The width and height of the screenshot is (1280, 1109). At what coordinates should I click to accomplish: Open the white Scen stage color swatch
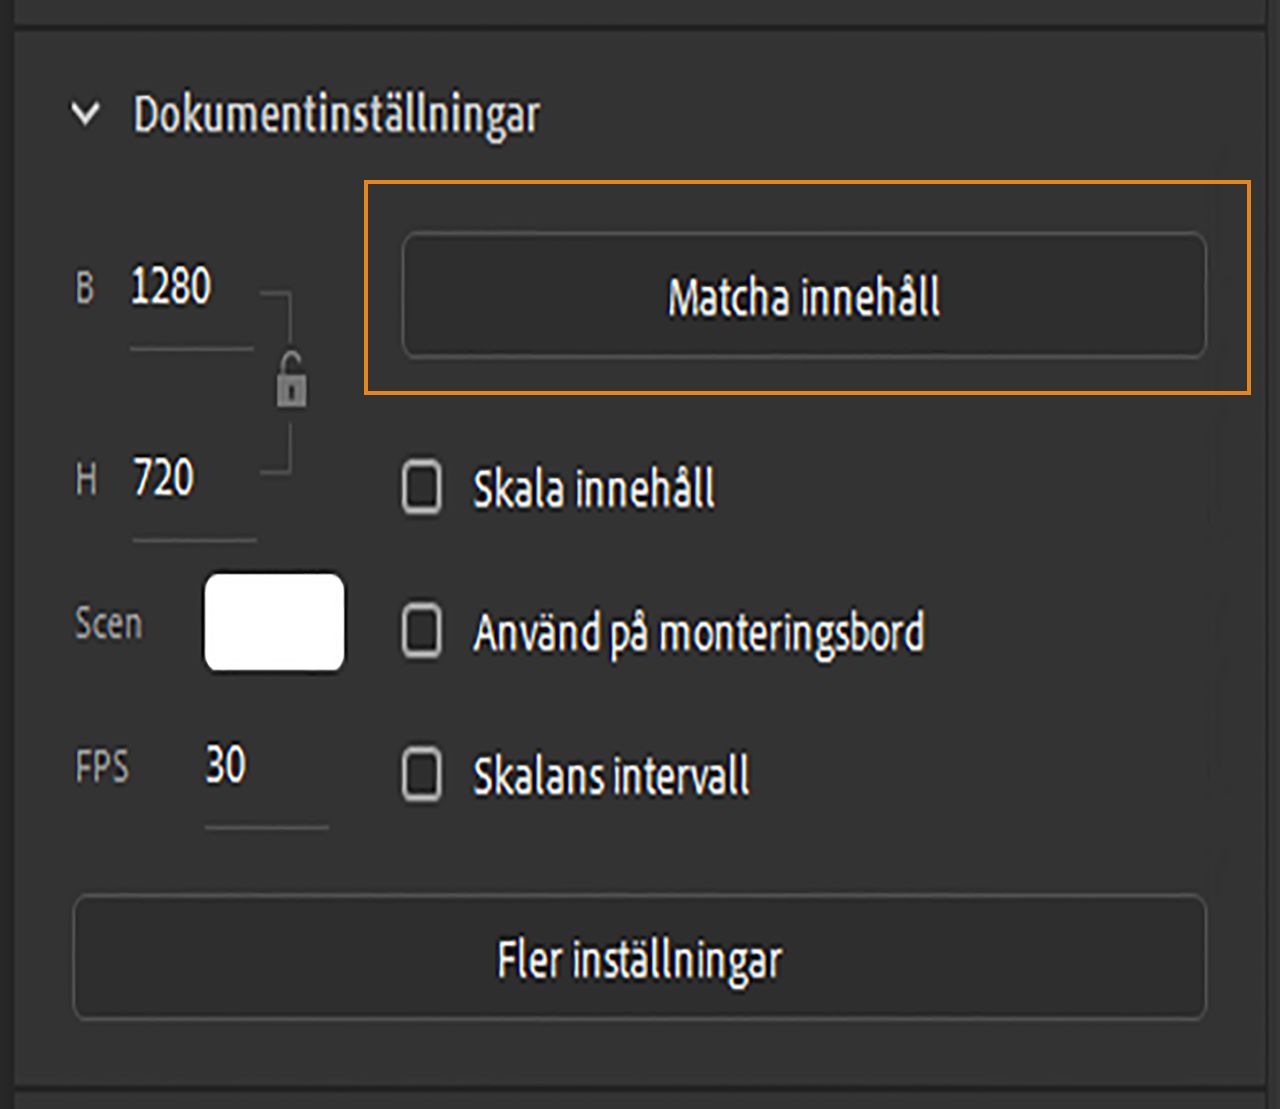point(274,623)
